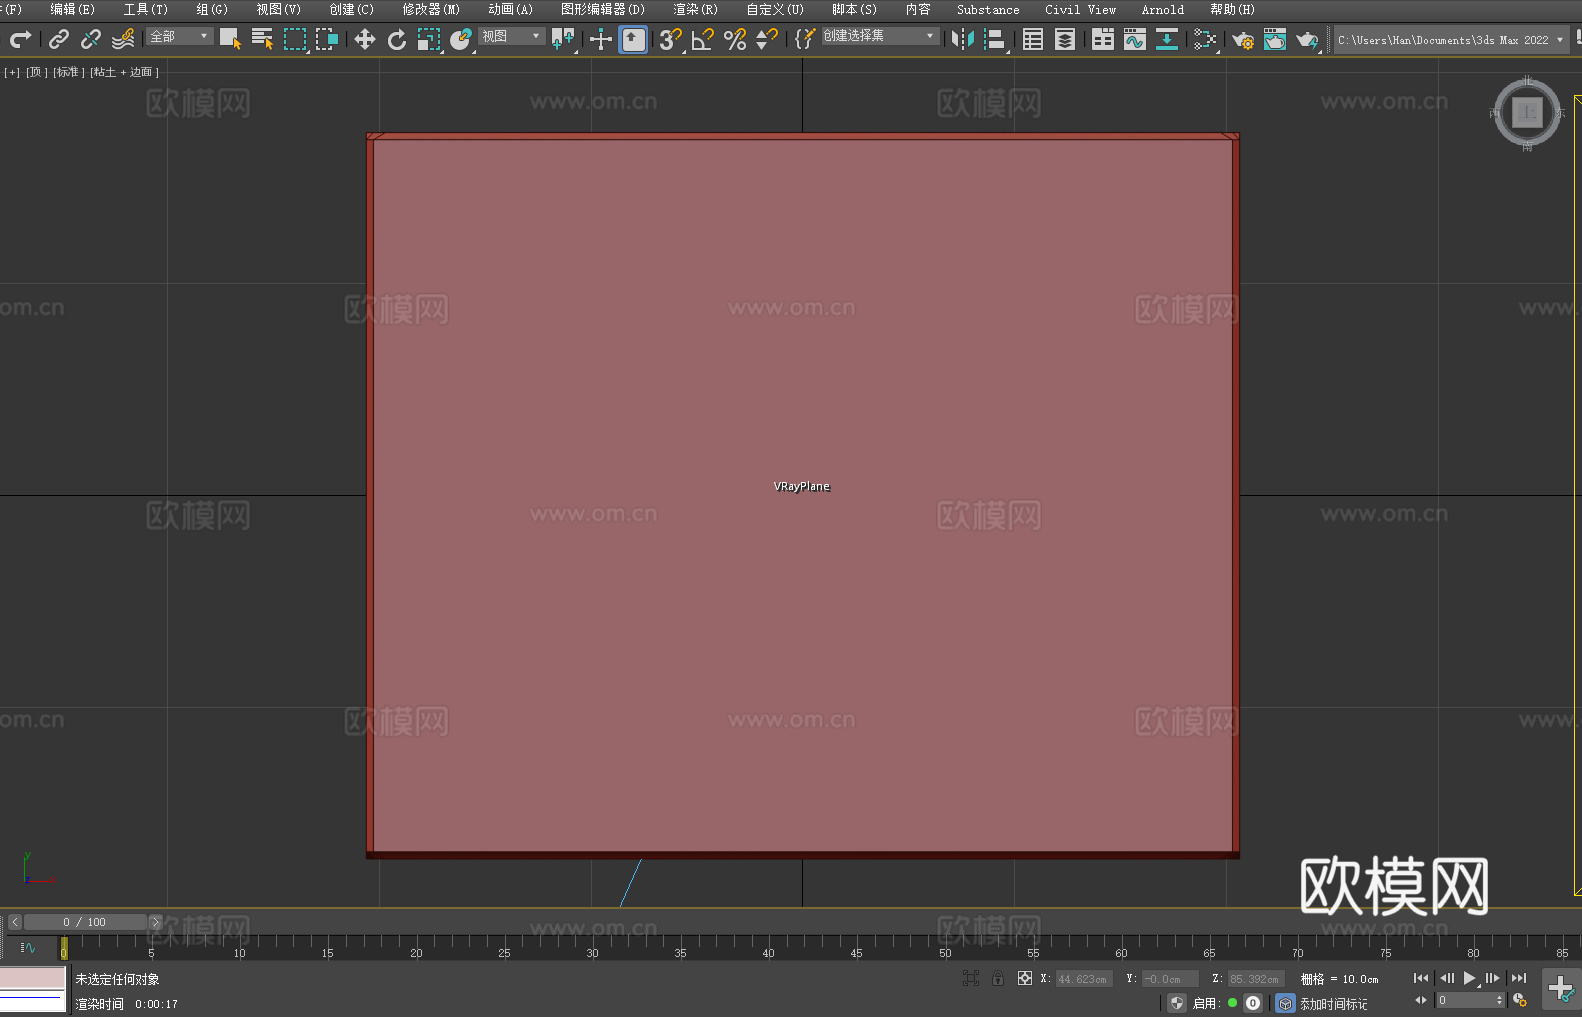Activate Select and Rotate tool

(x=397, y=39)
